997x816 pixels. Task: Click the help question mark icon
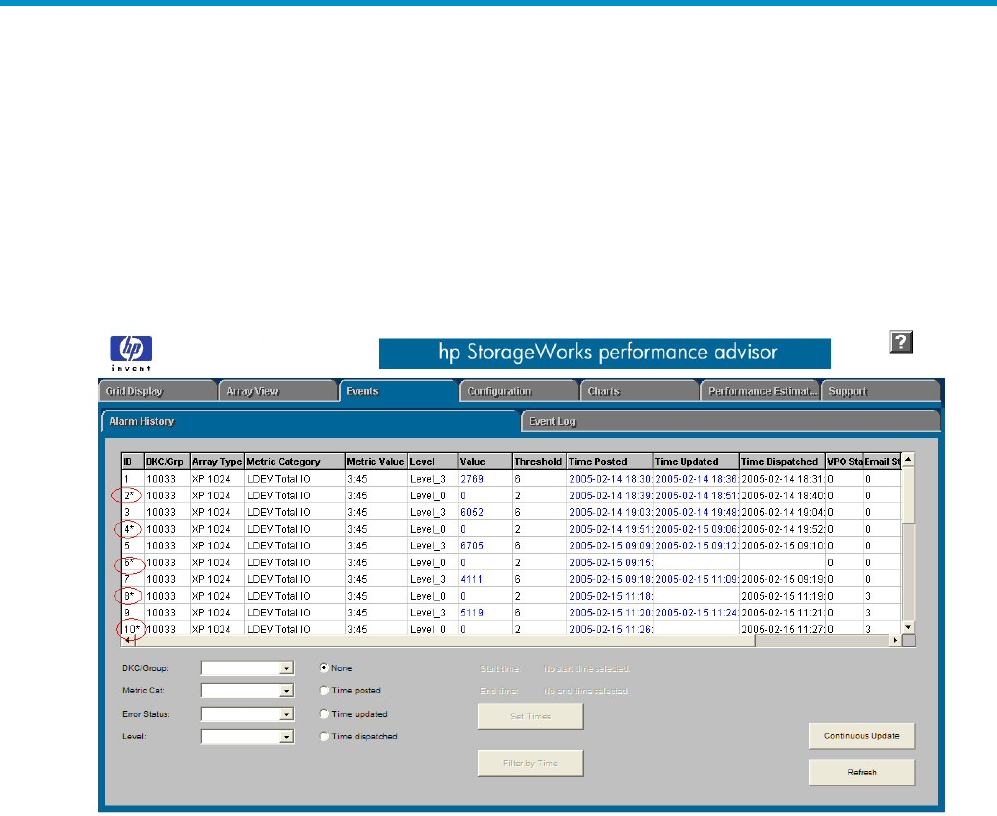point(901,343)
